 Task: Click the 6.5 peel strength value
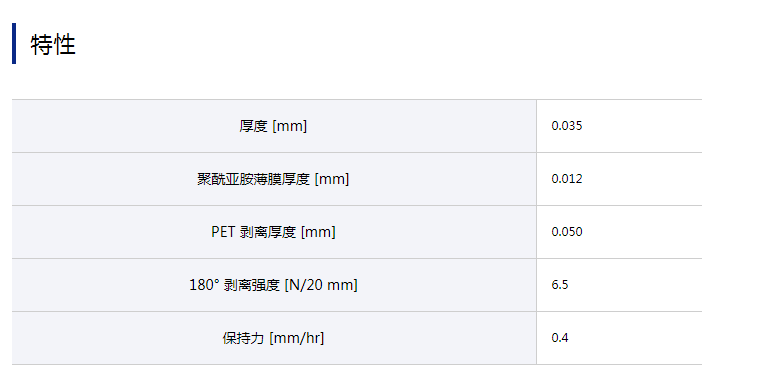(560, 285)
